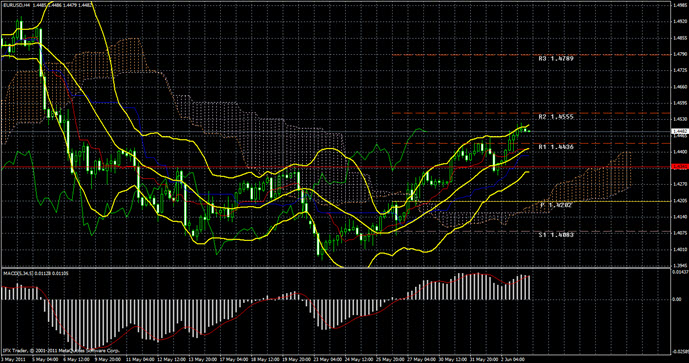Click the S1 1.4083 support label
Viewport: 689px width, 363px height.
(x=555, y=235)
